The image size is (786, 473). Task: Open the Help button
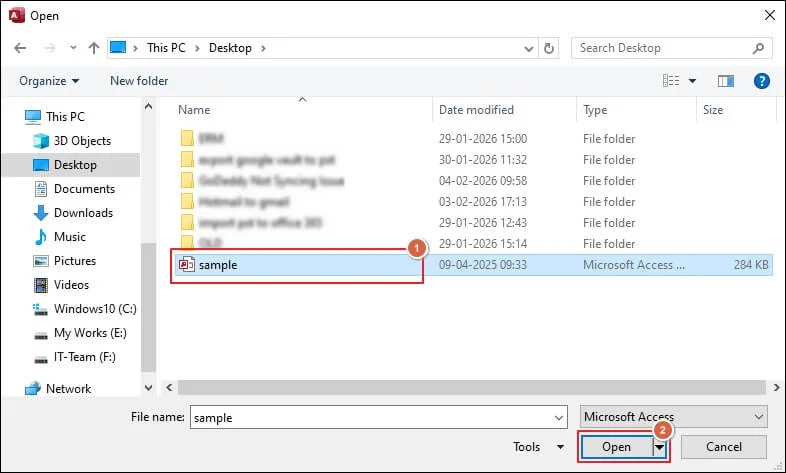tap(761, 81)
